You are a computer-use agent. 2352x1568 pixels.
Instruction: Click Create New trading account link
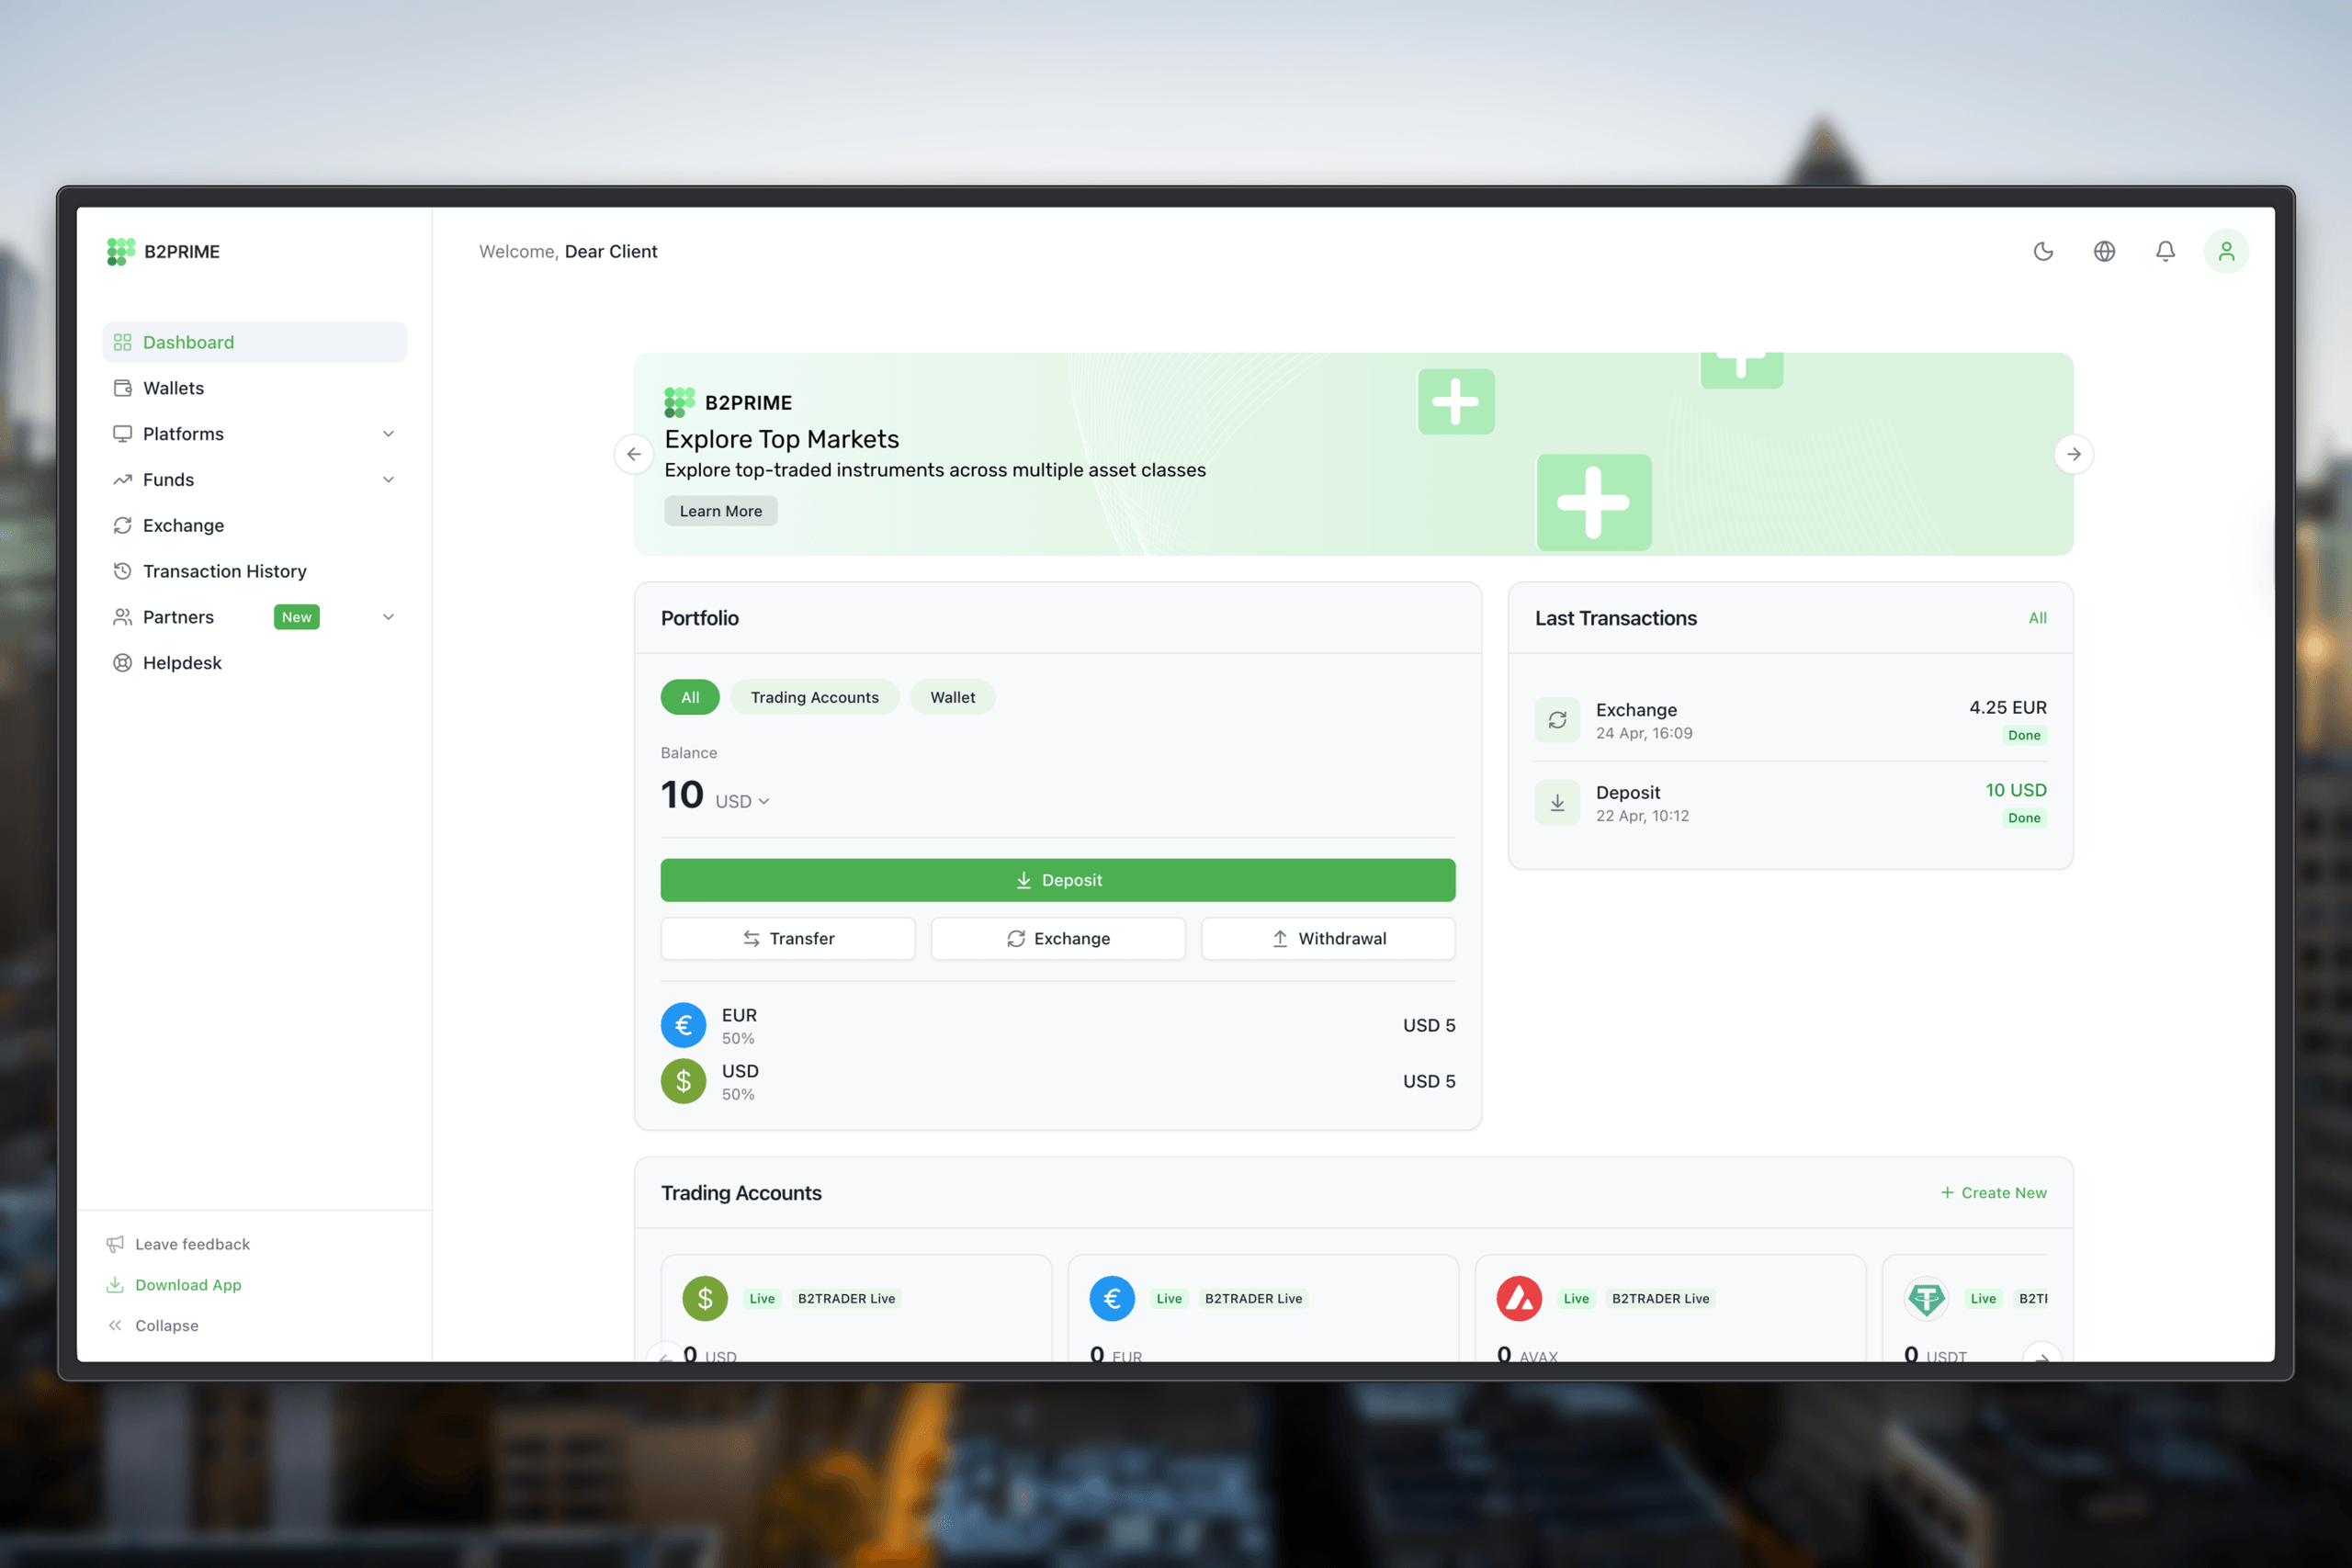[x=1993, y=1192]
